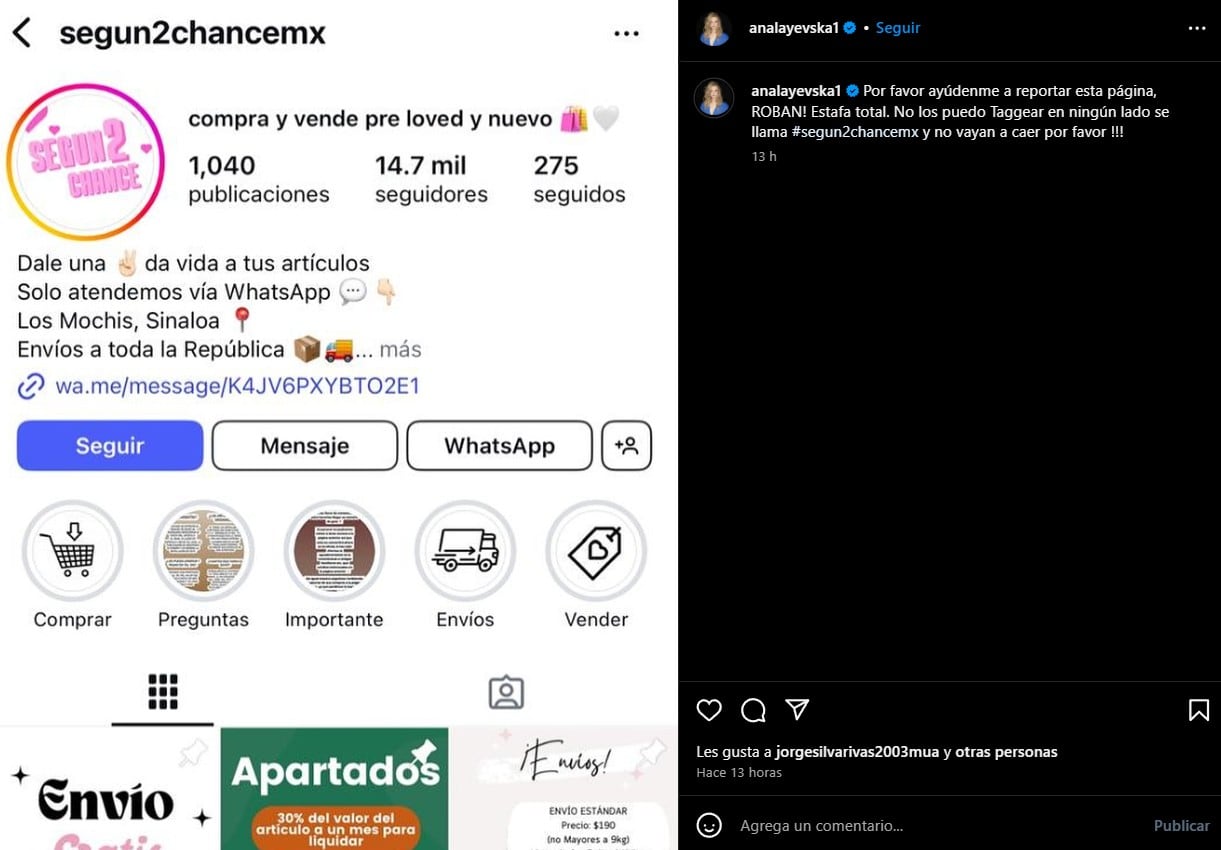1221x850 pixels.
Task: Save the post with the bookmark icon
Action: [x=1198, y=710]
